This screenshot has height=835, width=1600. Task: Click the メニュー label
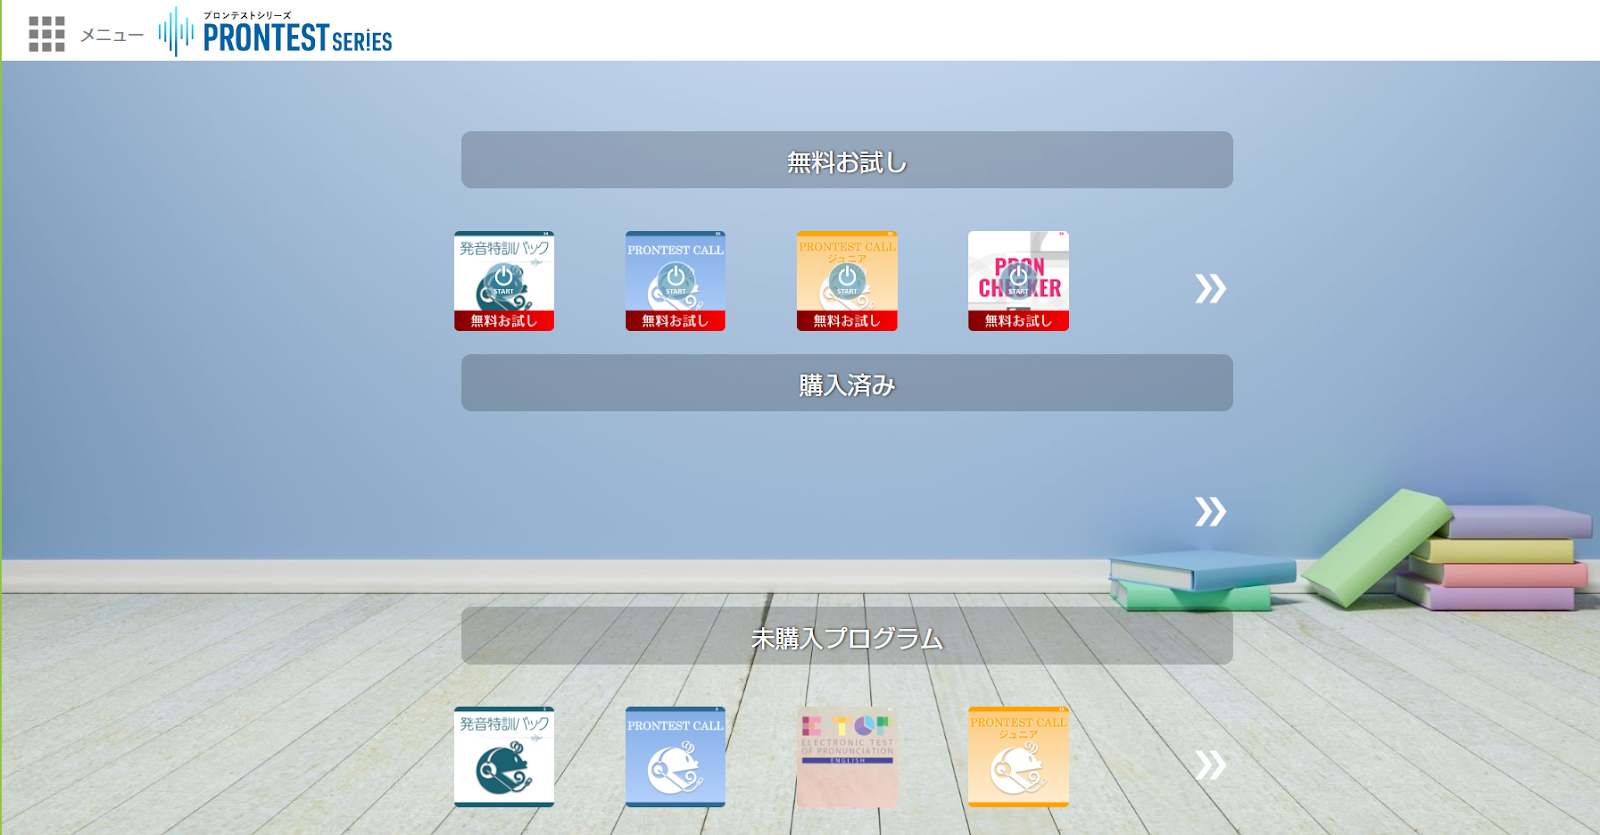pos(112,35)
